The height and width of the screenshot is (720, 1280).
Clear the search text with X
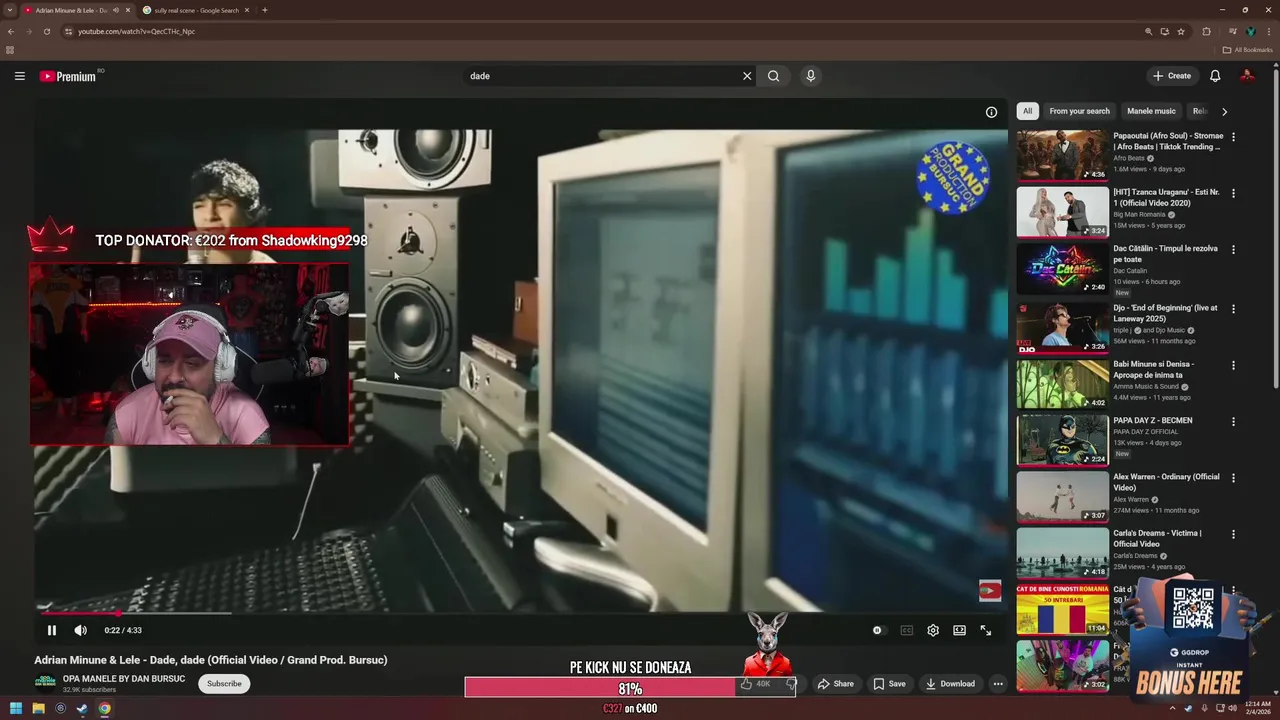coord(746,76)
